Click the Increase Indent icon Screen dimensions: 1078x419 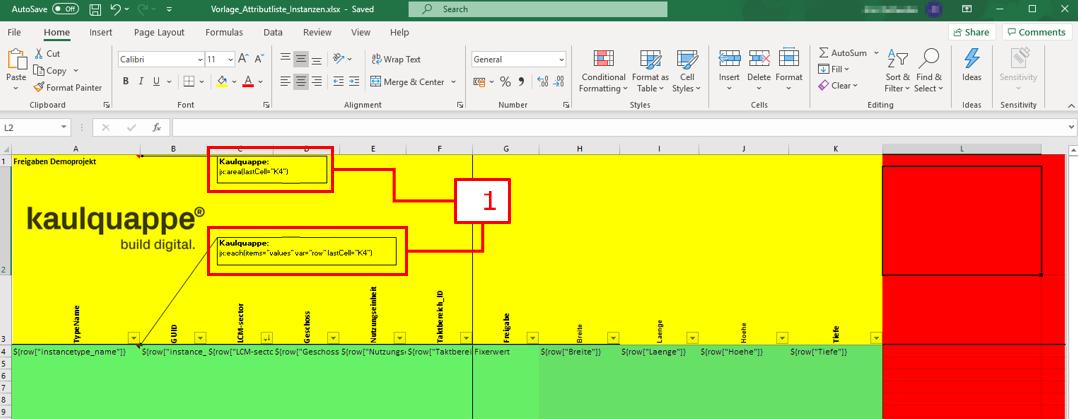tap(355, 81)
